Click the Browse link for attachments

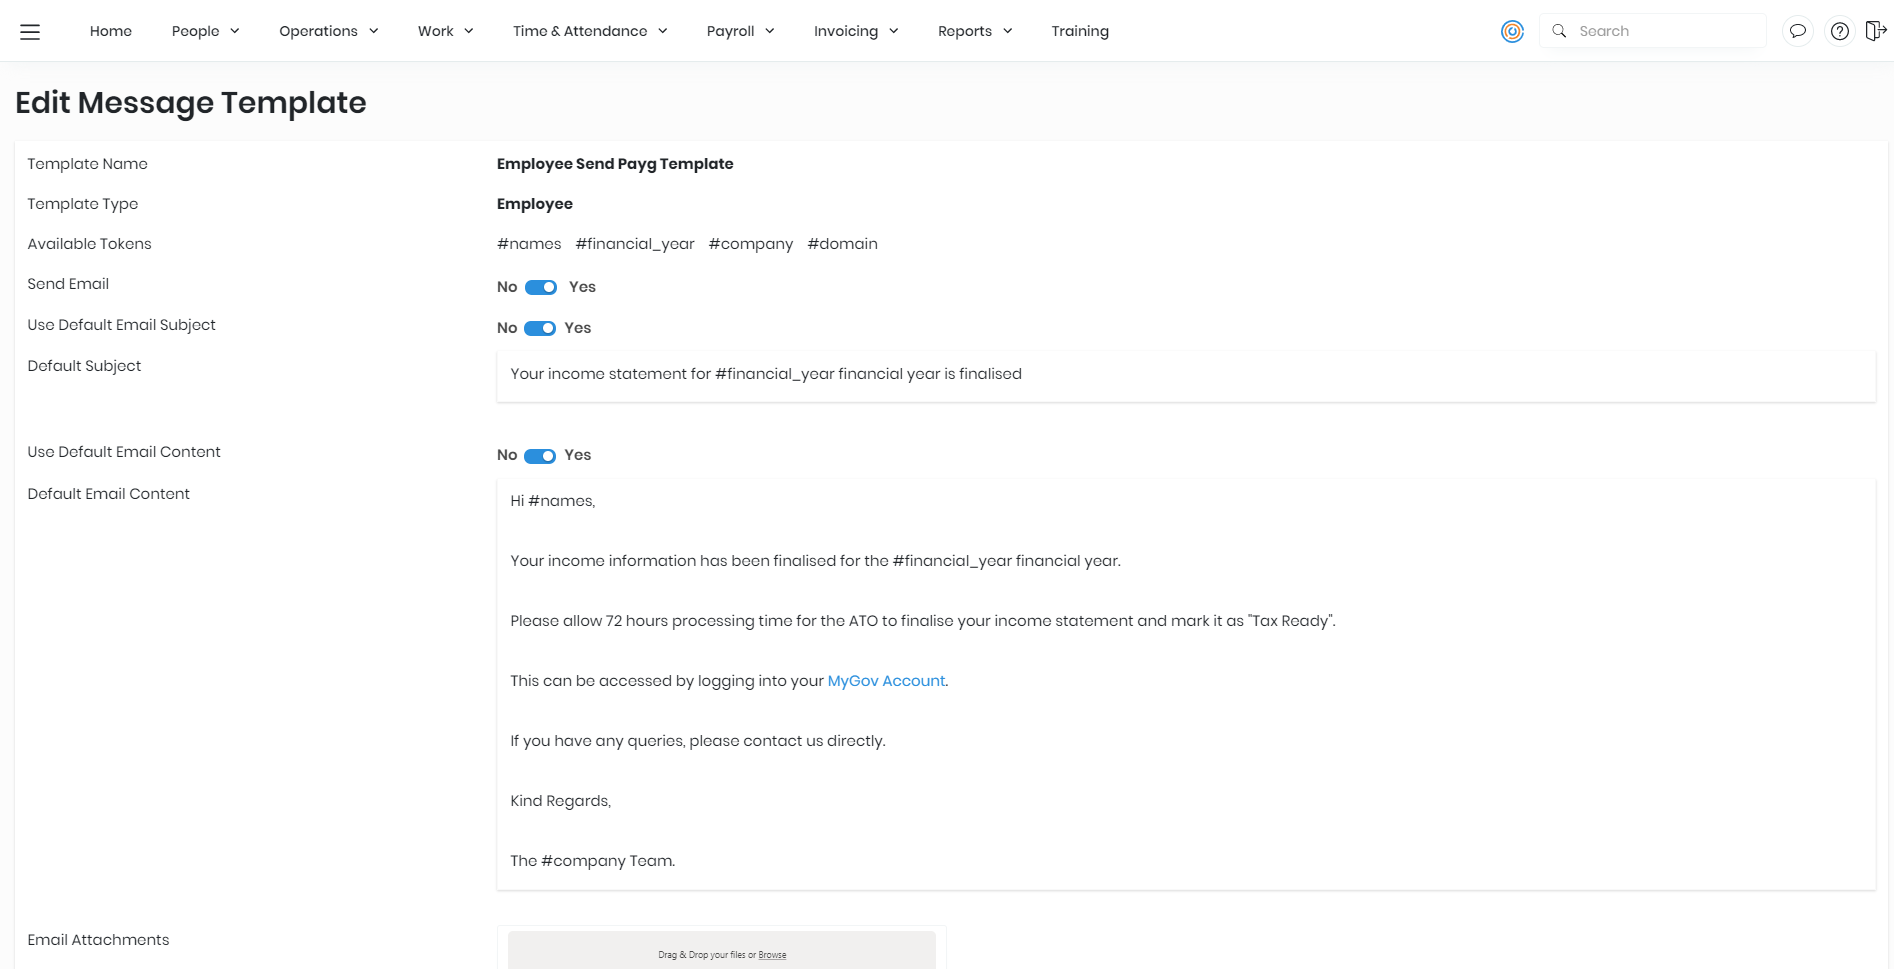[772, 955]
